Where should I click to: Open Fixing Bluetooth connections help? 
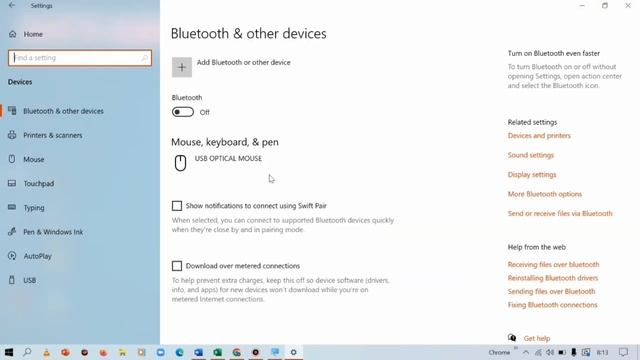tap(552, 305)
